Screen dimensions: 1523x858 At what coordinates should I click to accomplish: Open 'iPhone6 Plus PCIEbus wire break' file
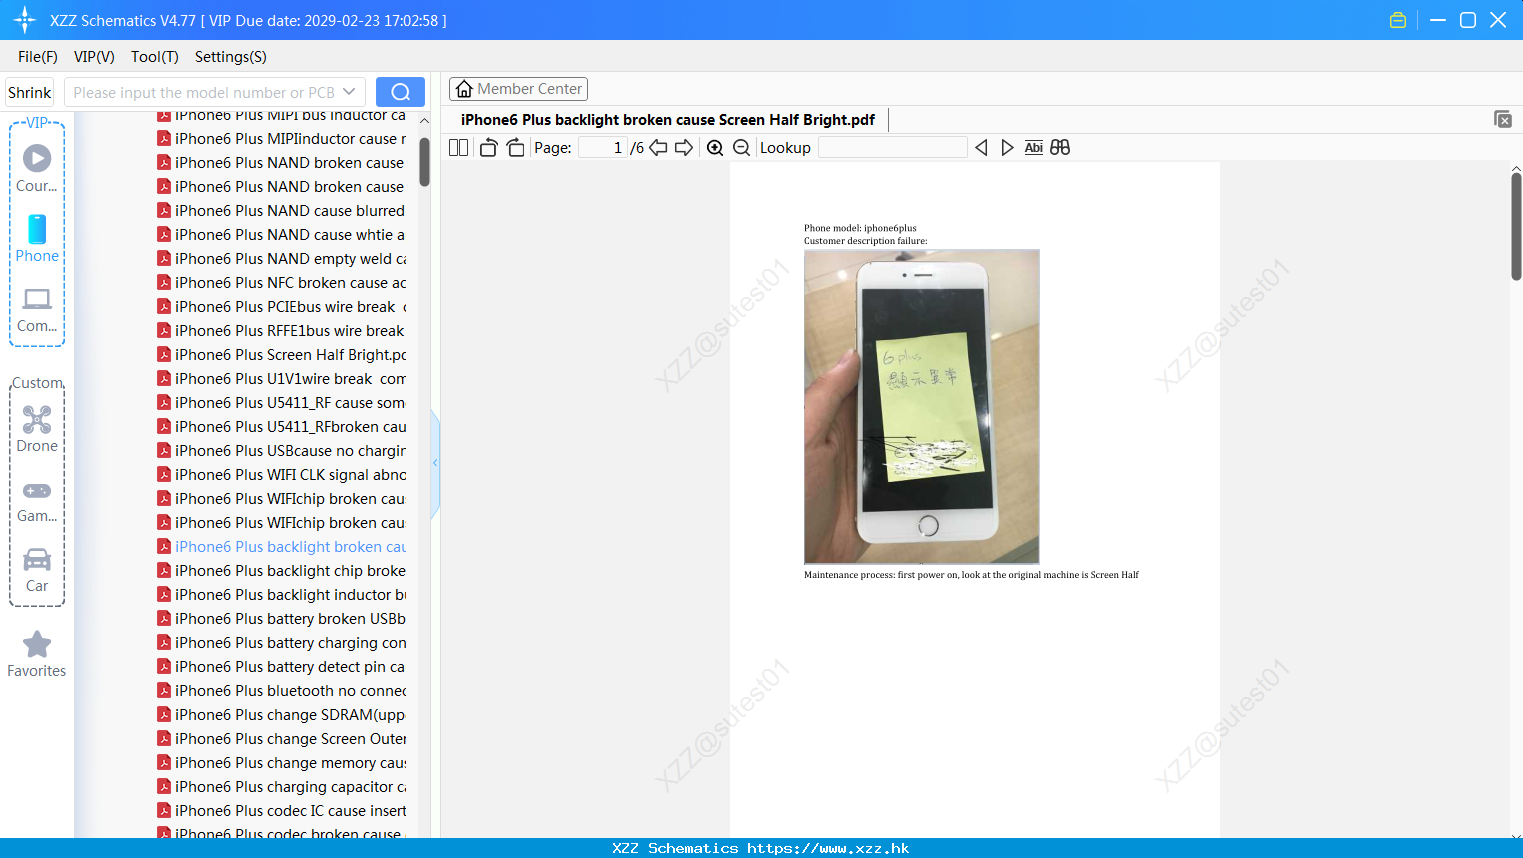(281, 307)
